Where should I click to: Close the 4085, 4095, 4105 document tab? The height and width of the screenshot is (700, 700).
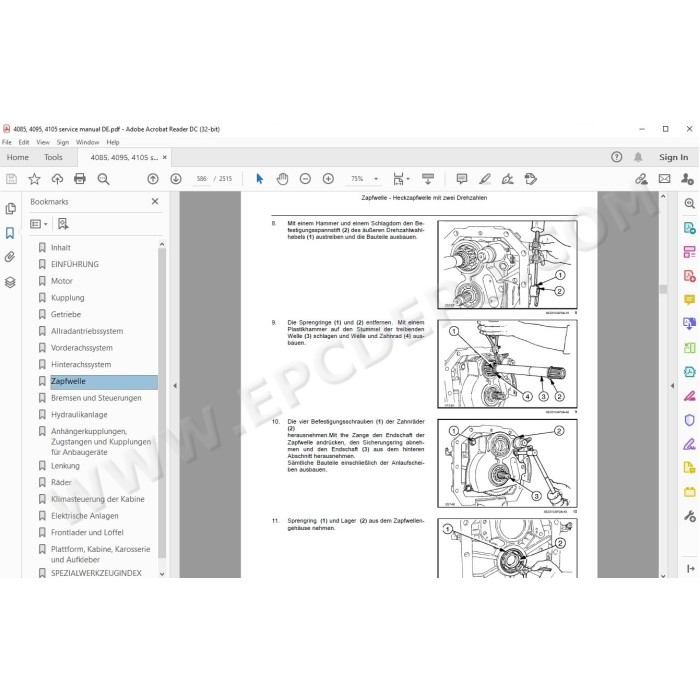[165, 157]
